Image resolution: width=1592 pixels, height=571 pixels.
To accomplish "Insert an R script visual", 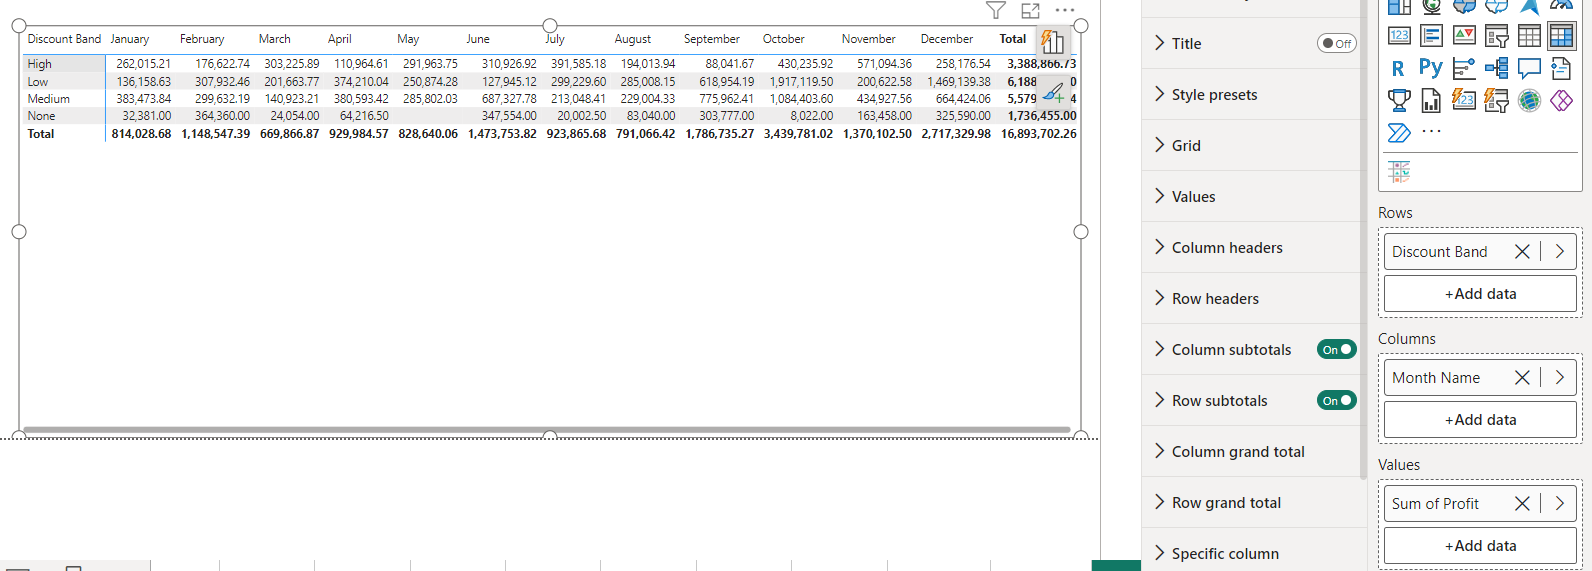I will point(1398,68).
